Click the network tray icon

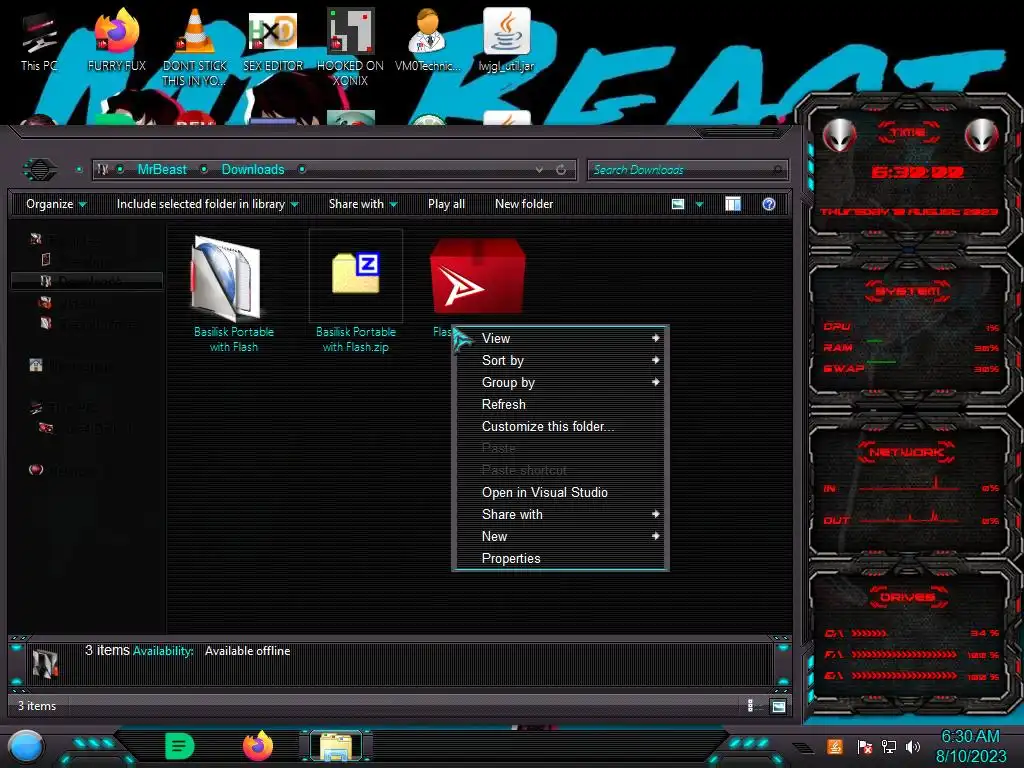click(888, 746)
